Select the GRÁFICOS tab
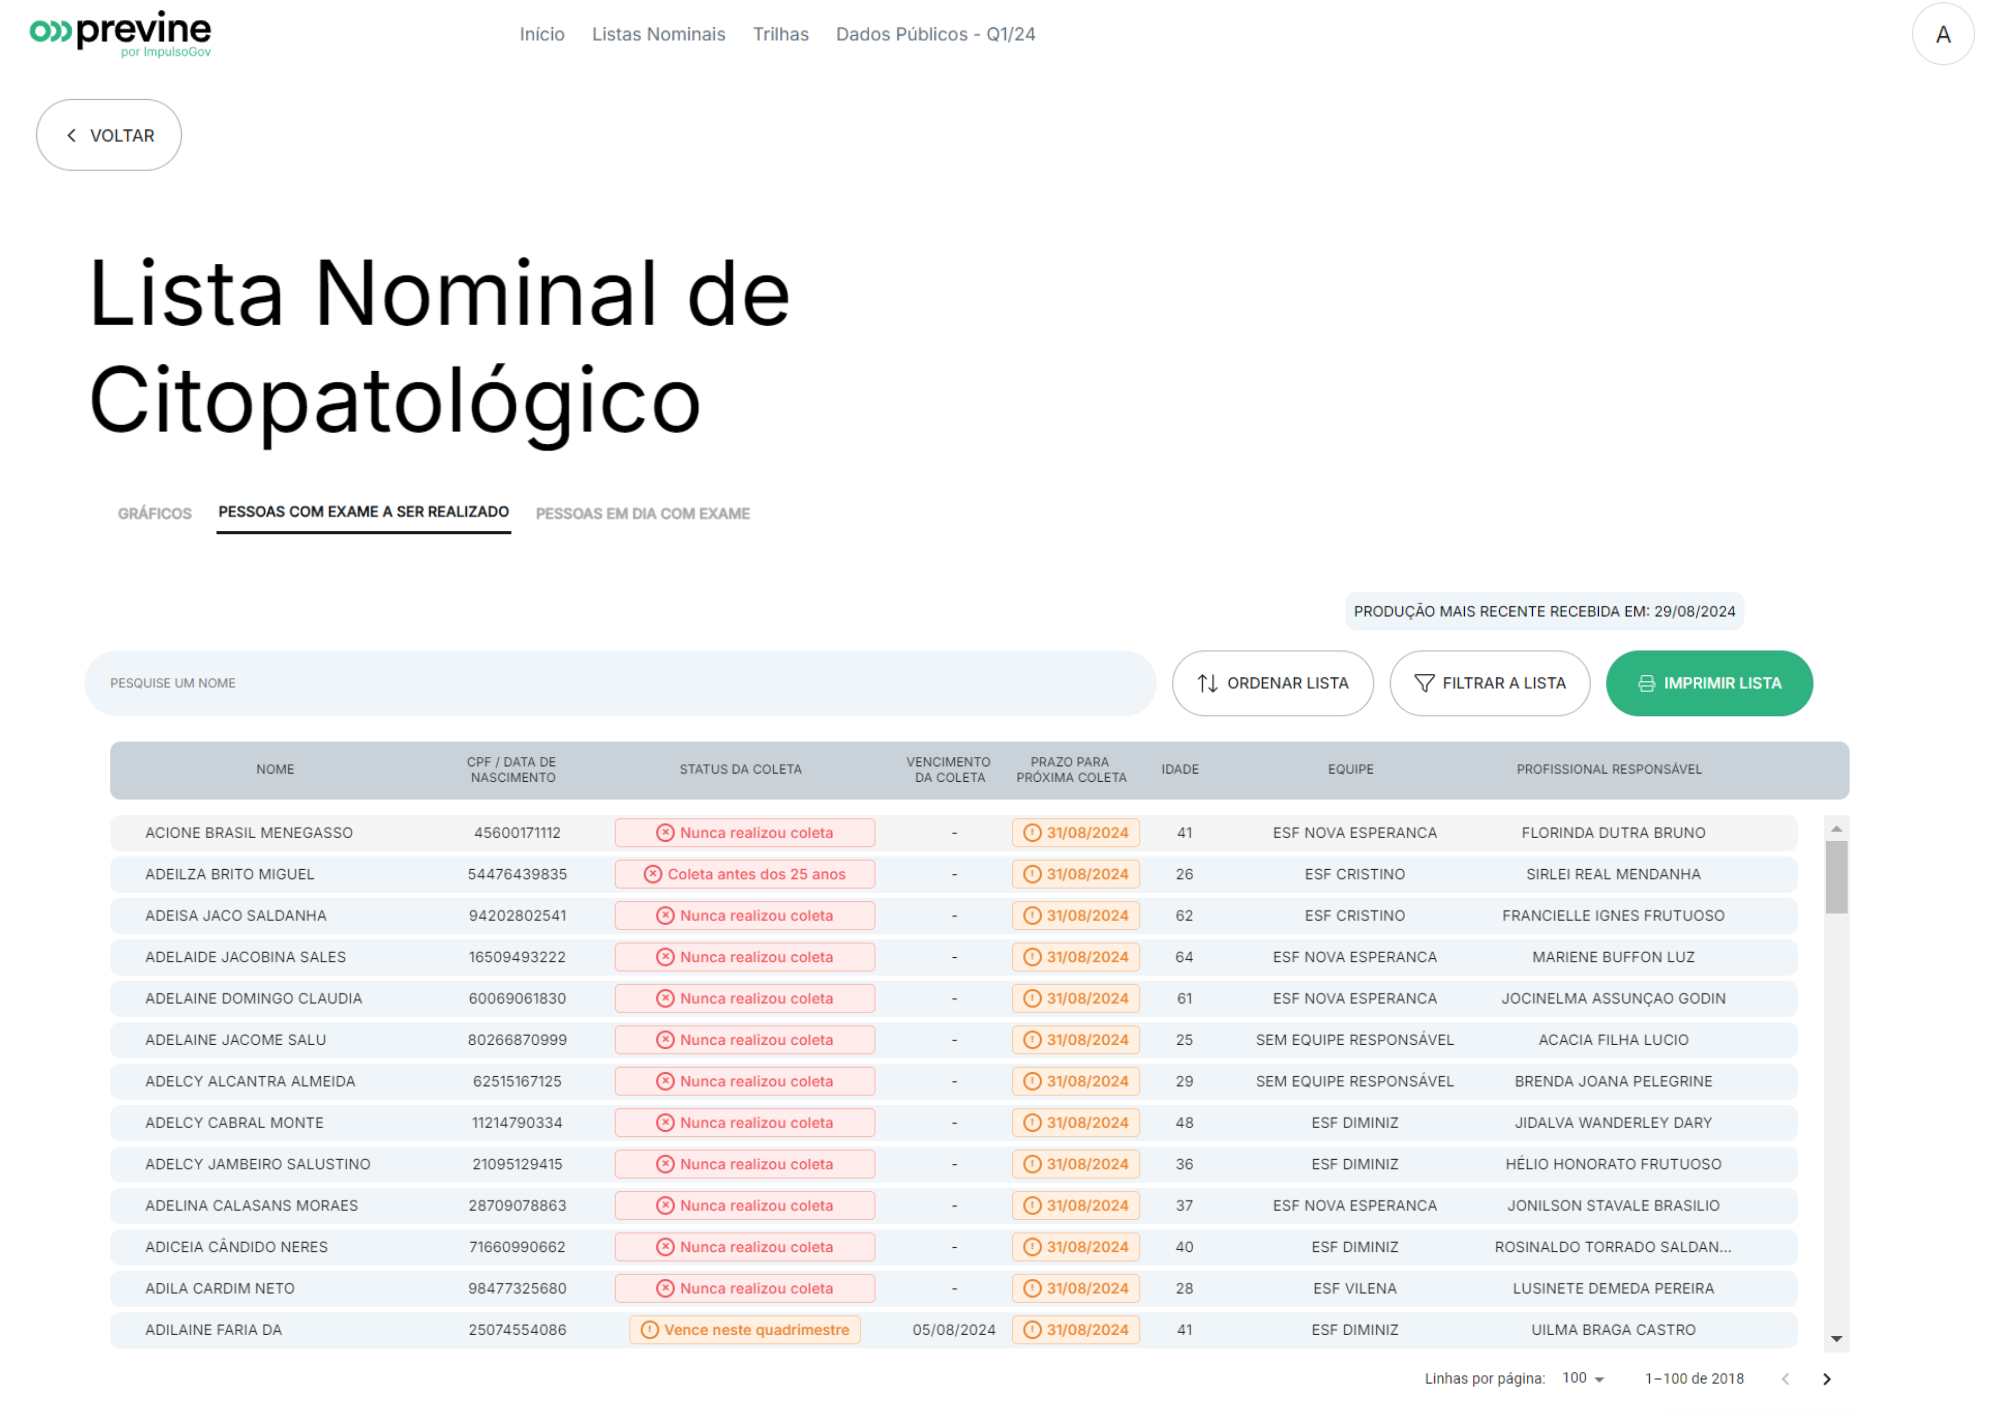 click(151, 513)
